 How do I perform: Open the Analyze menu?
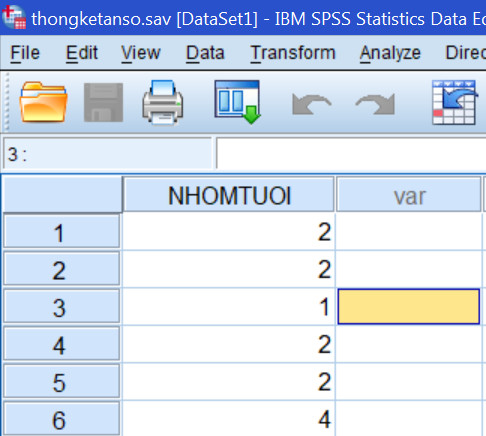pos(390,53)
